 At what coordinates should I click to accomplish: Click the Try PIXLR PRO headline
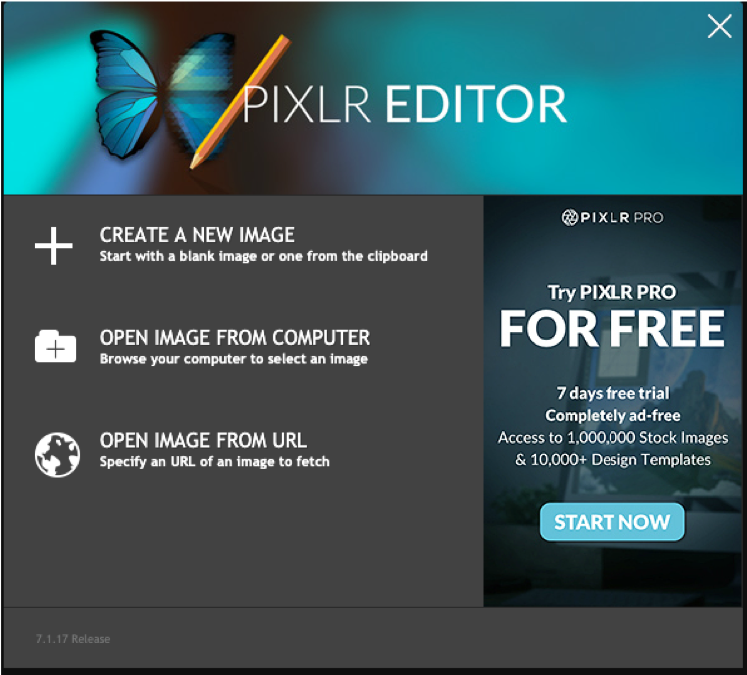[x=612, y=292]
